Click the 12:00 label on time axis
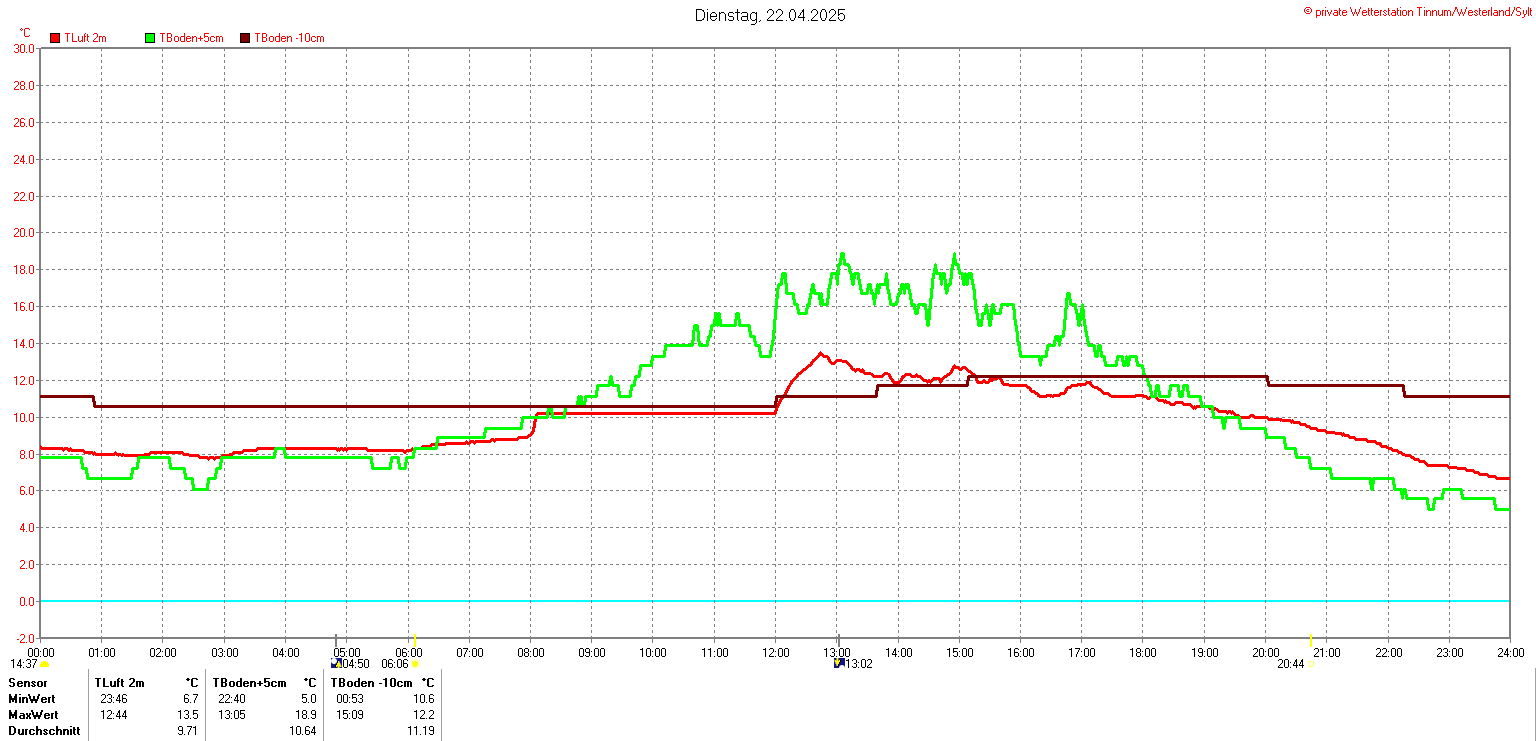Image resolution: width=1536 pixels, height=741 pixels. [x=776, y=653]
